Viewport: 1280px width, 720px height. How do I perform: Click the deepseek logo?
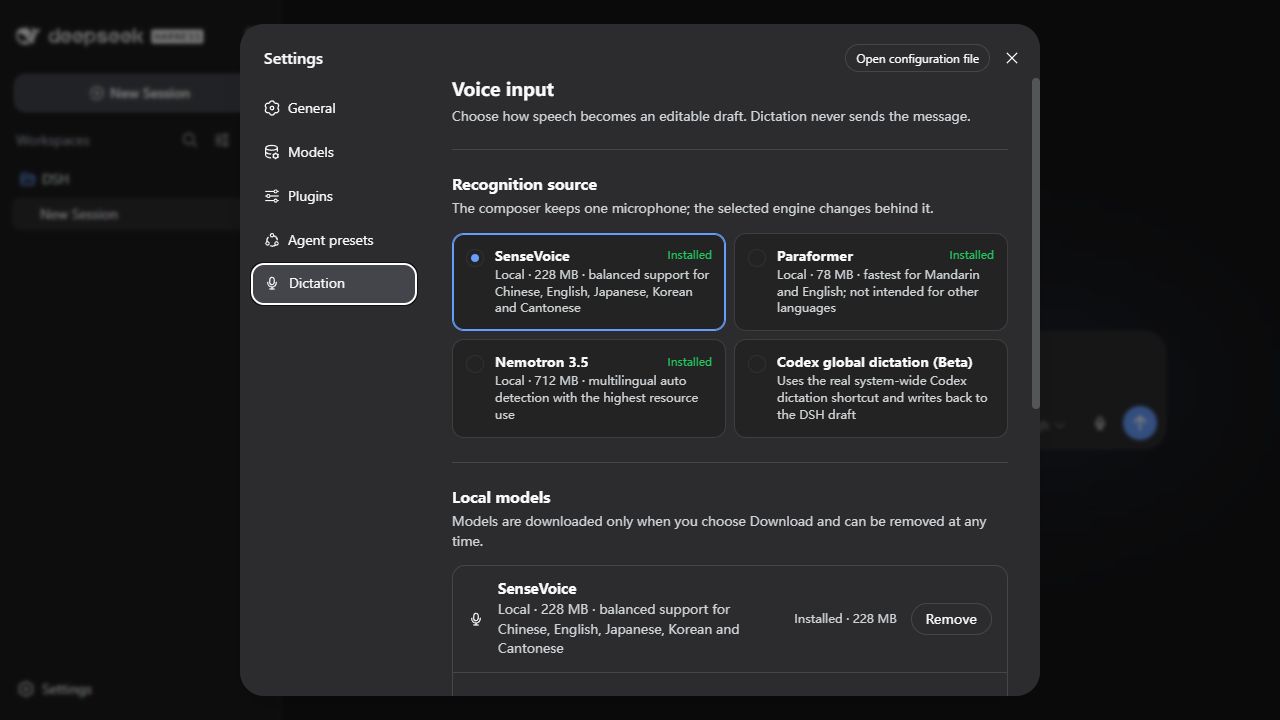pos(110,36)
